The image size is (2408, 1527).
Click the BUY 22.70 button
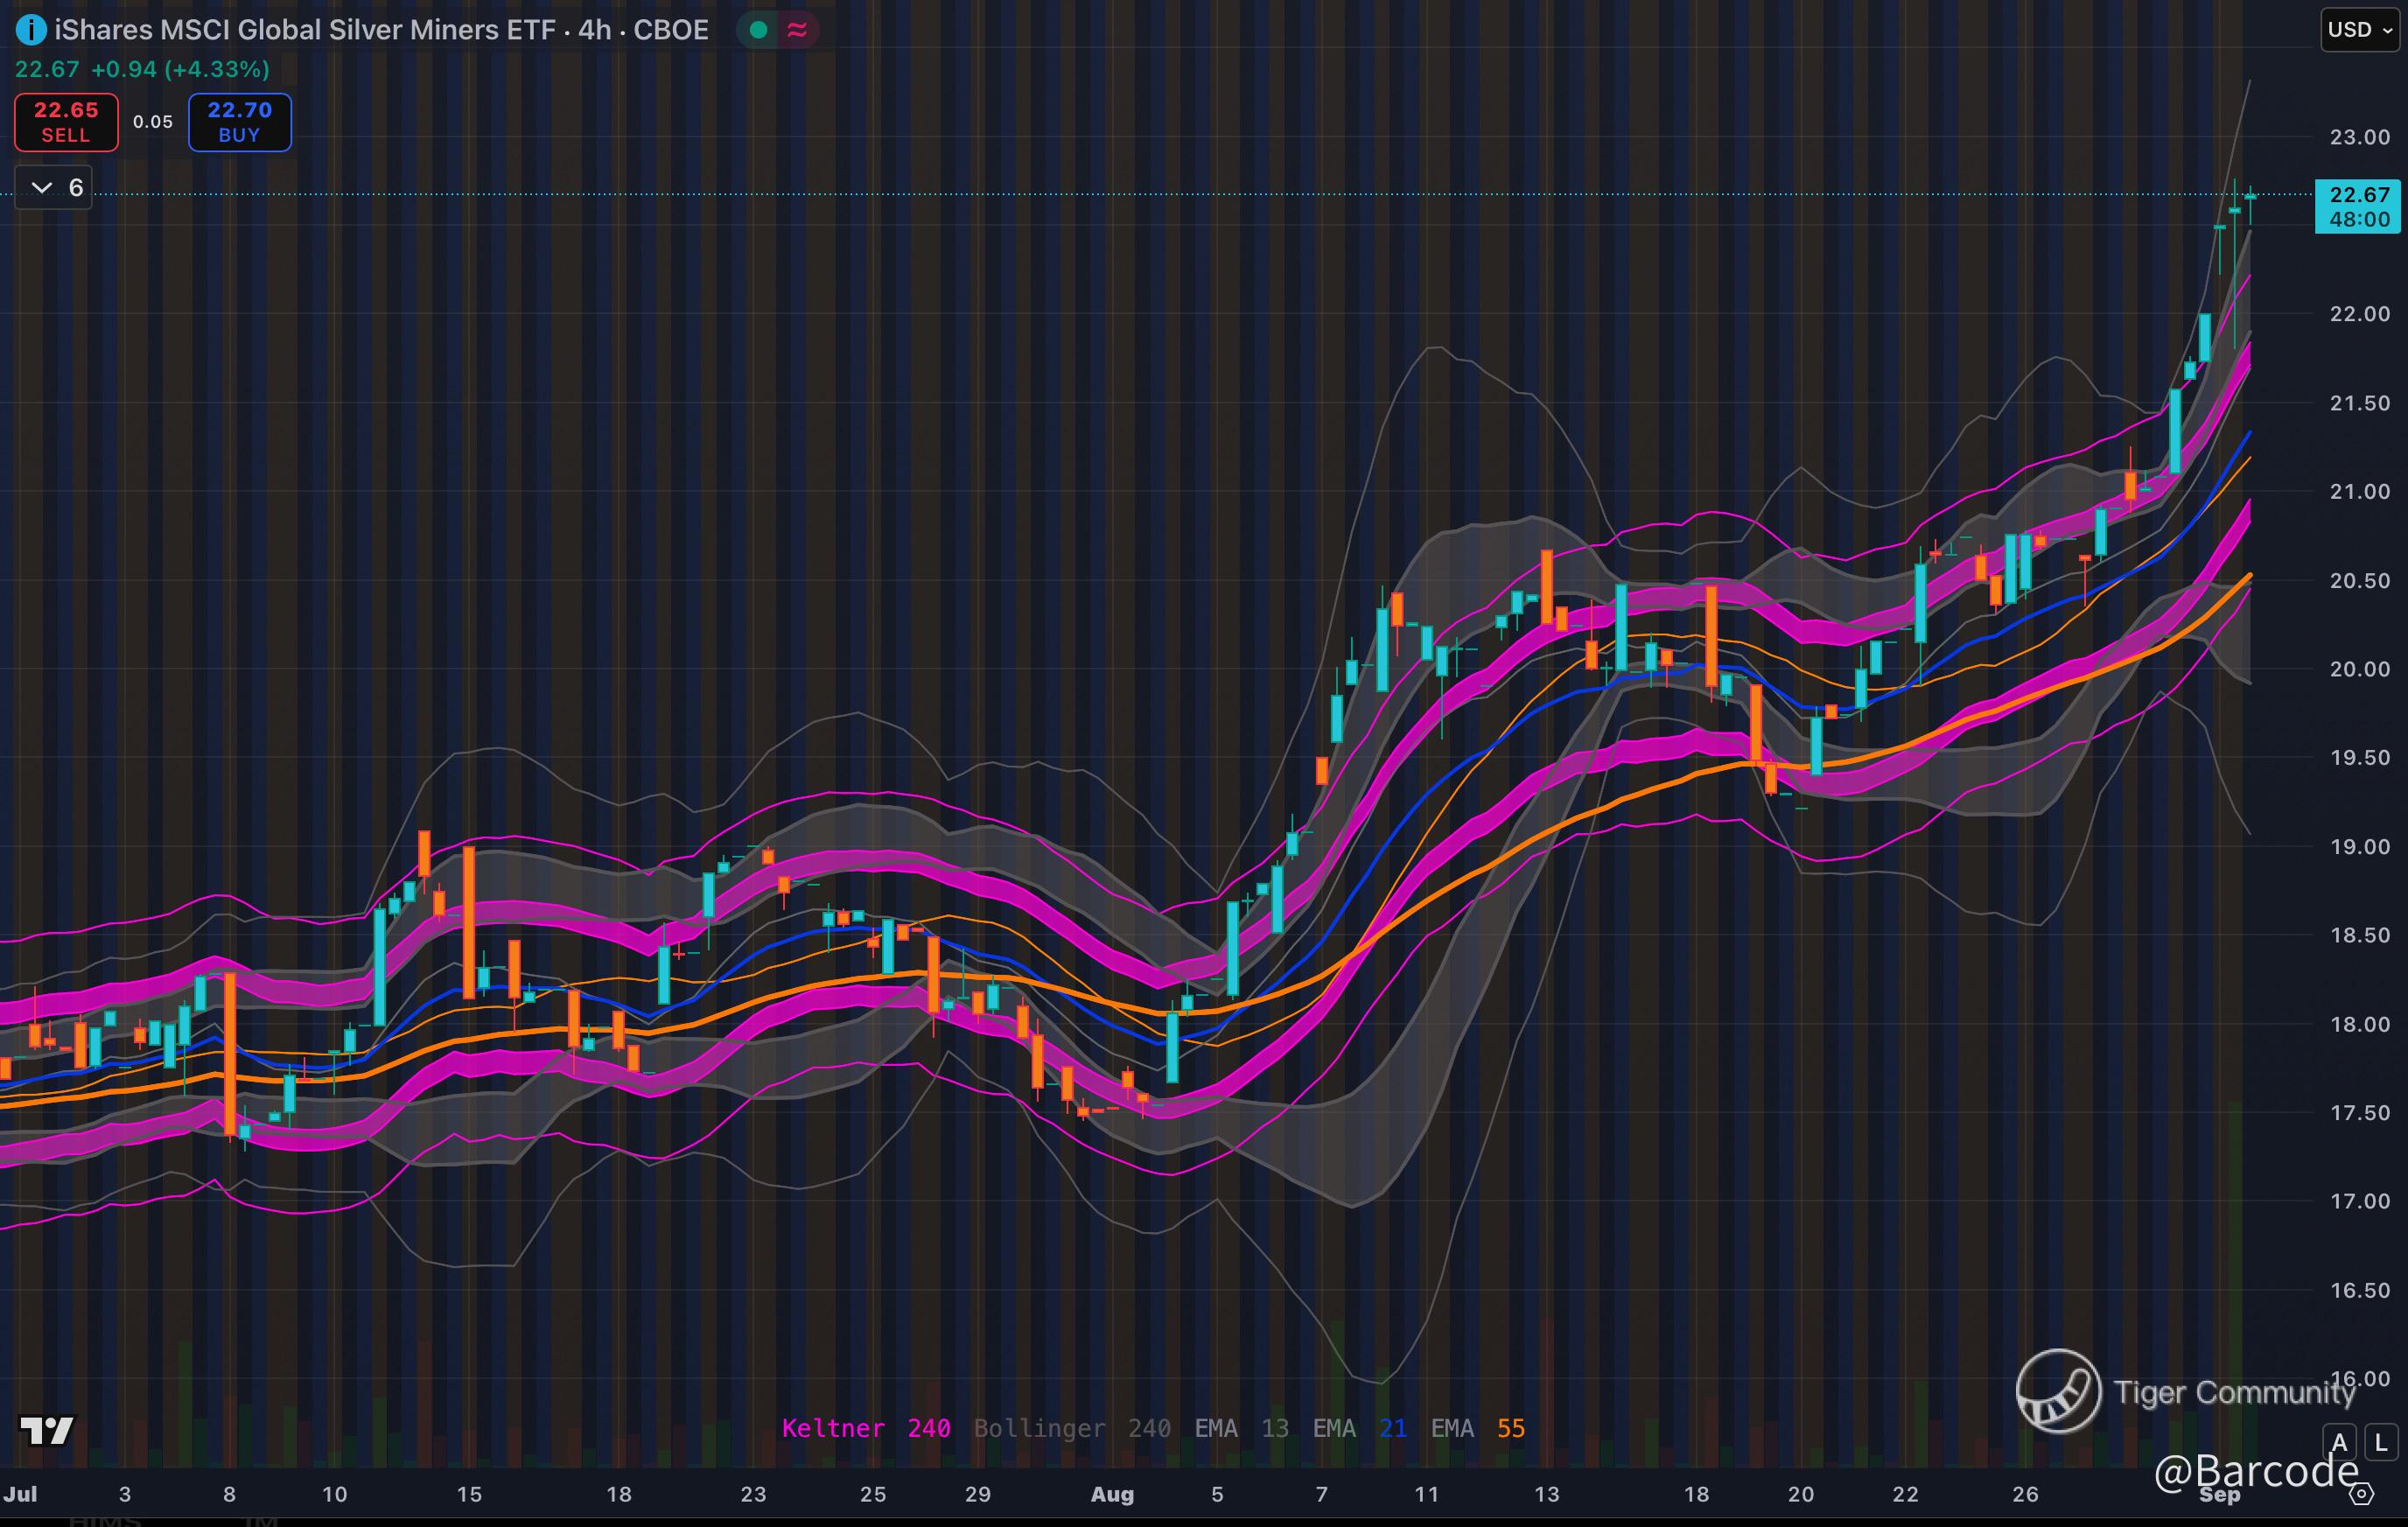click(240, 122)
